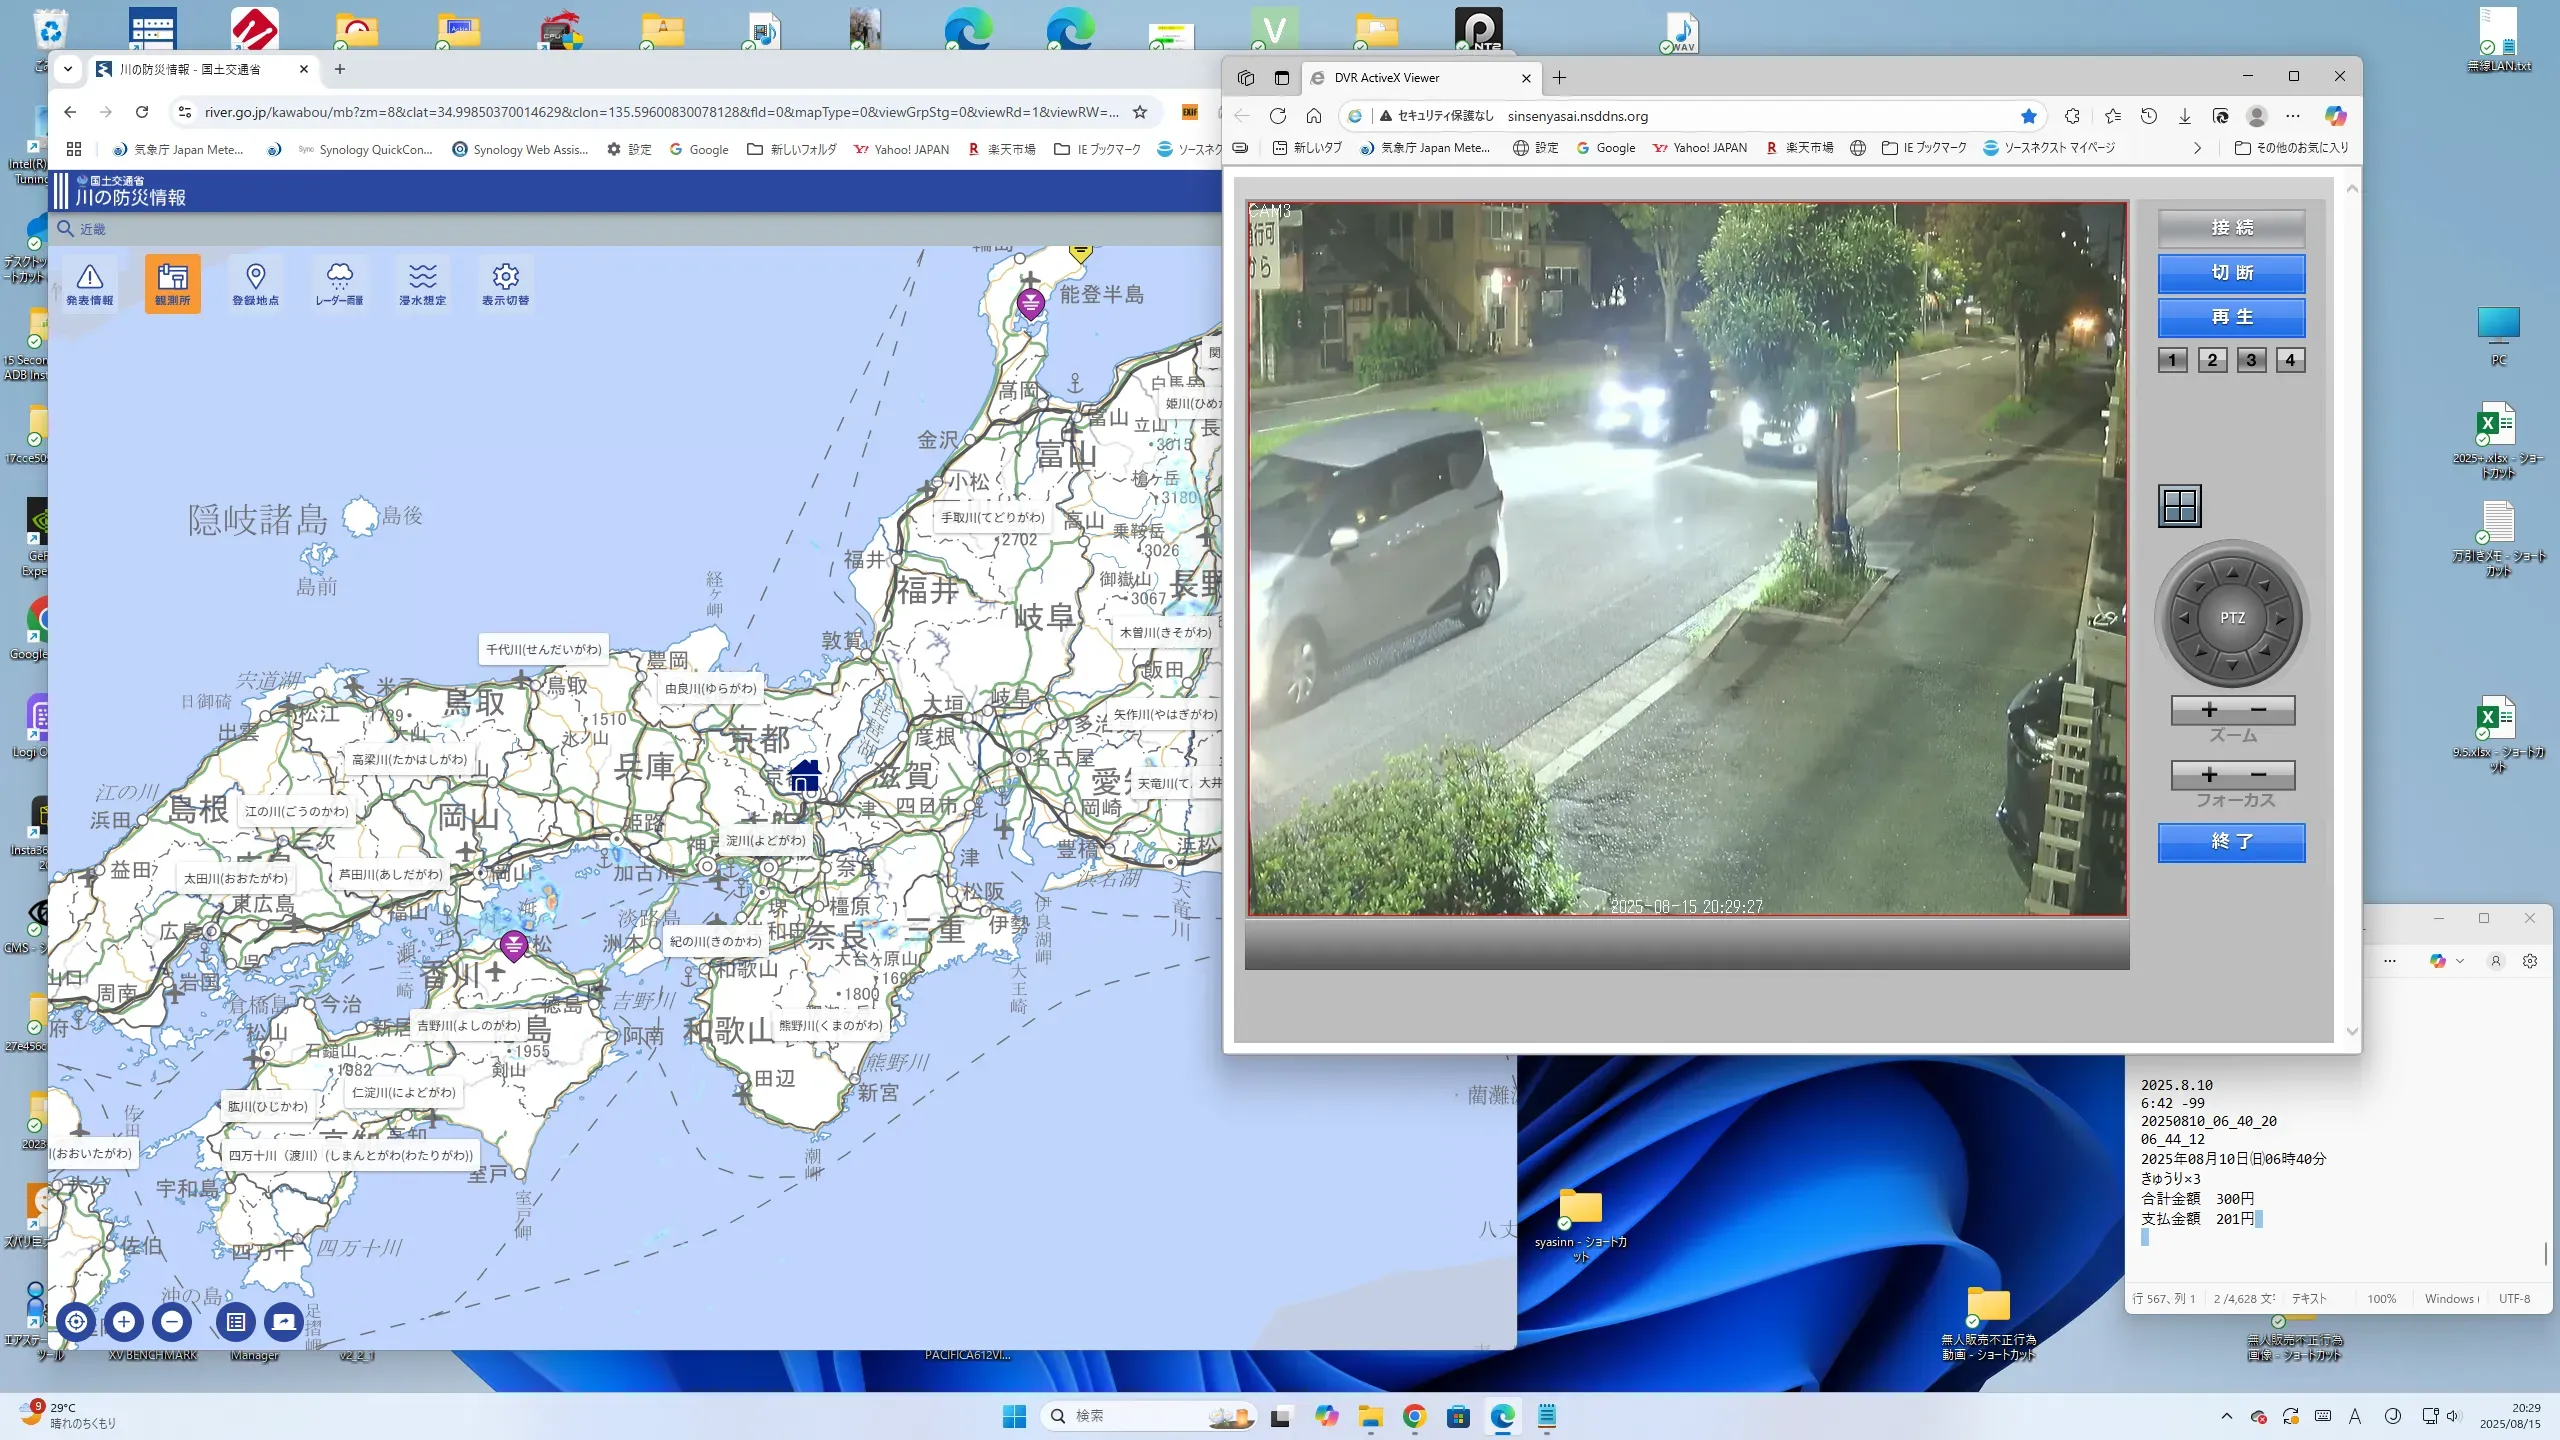2560x1440 pixels.
Task: Select camera channel 3
Action: coord(2251,360)
